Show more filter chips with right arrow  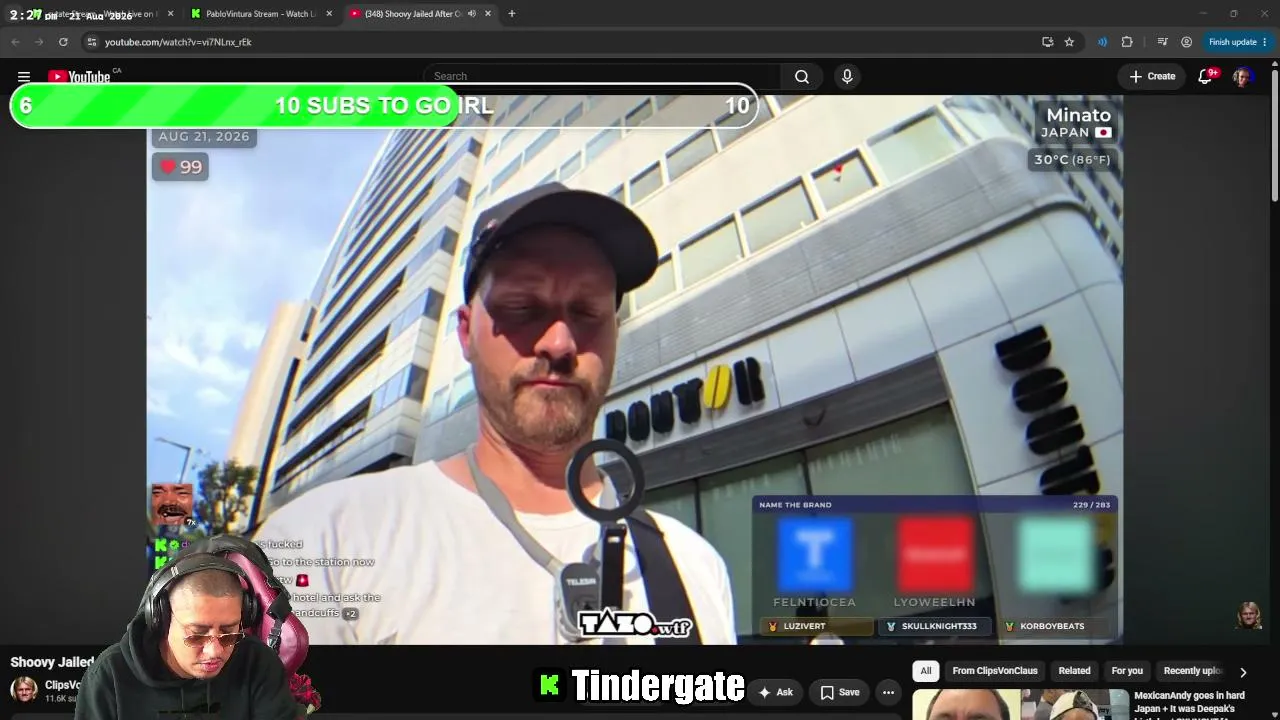click(1243, 672)
